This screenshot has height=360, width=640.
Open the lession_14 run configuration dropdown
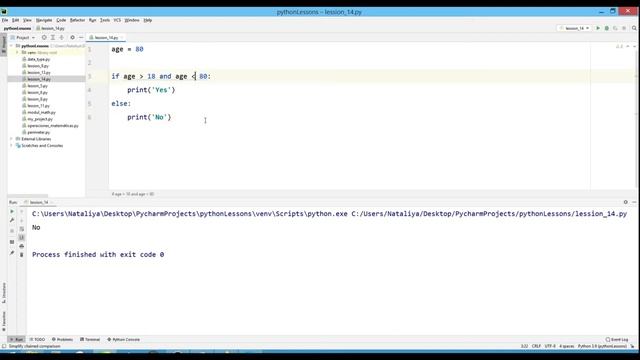click(x=575, y=28)
